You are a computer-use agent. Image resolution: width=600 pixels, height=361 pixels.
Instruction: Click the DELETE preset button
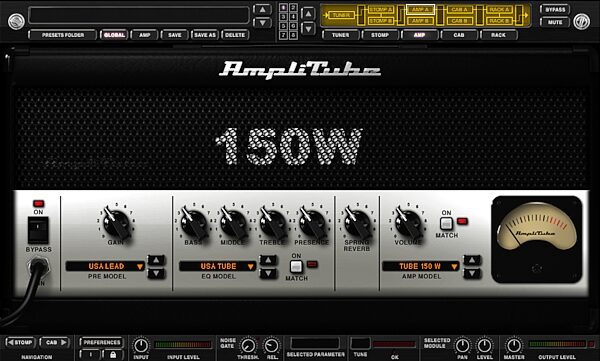pos(235,35)
